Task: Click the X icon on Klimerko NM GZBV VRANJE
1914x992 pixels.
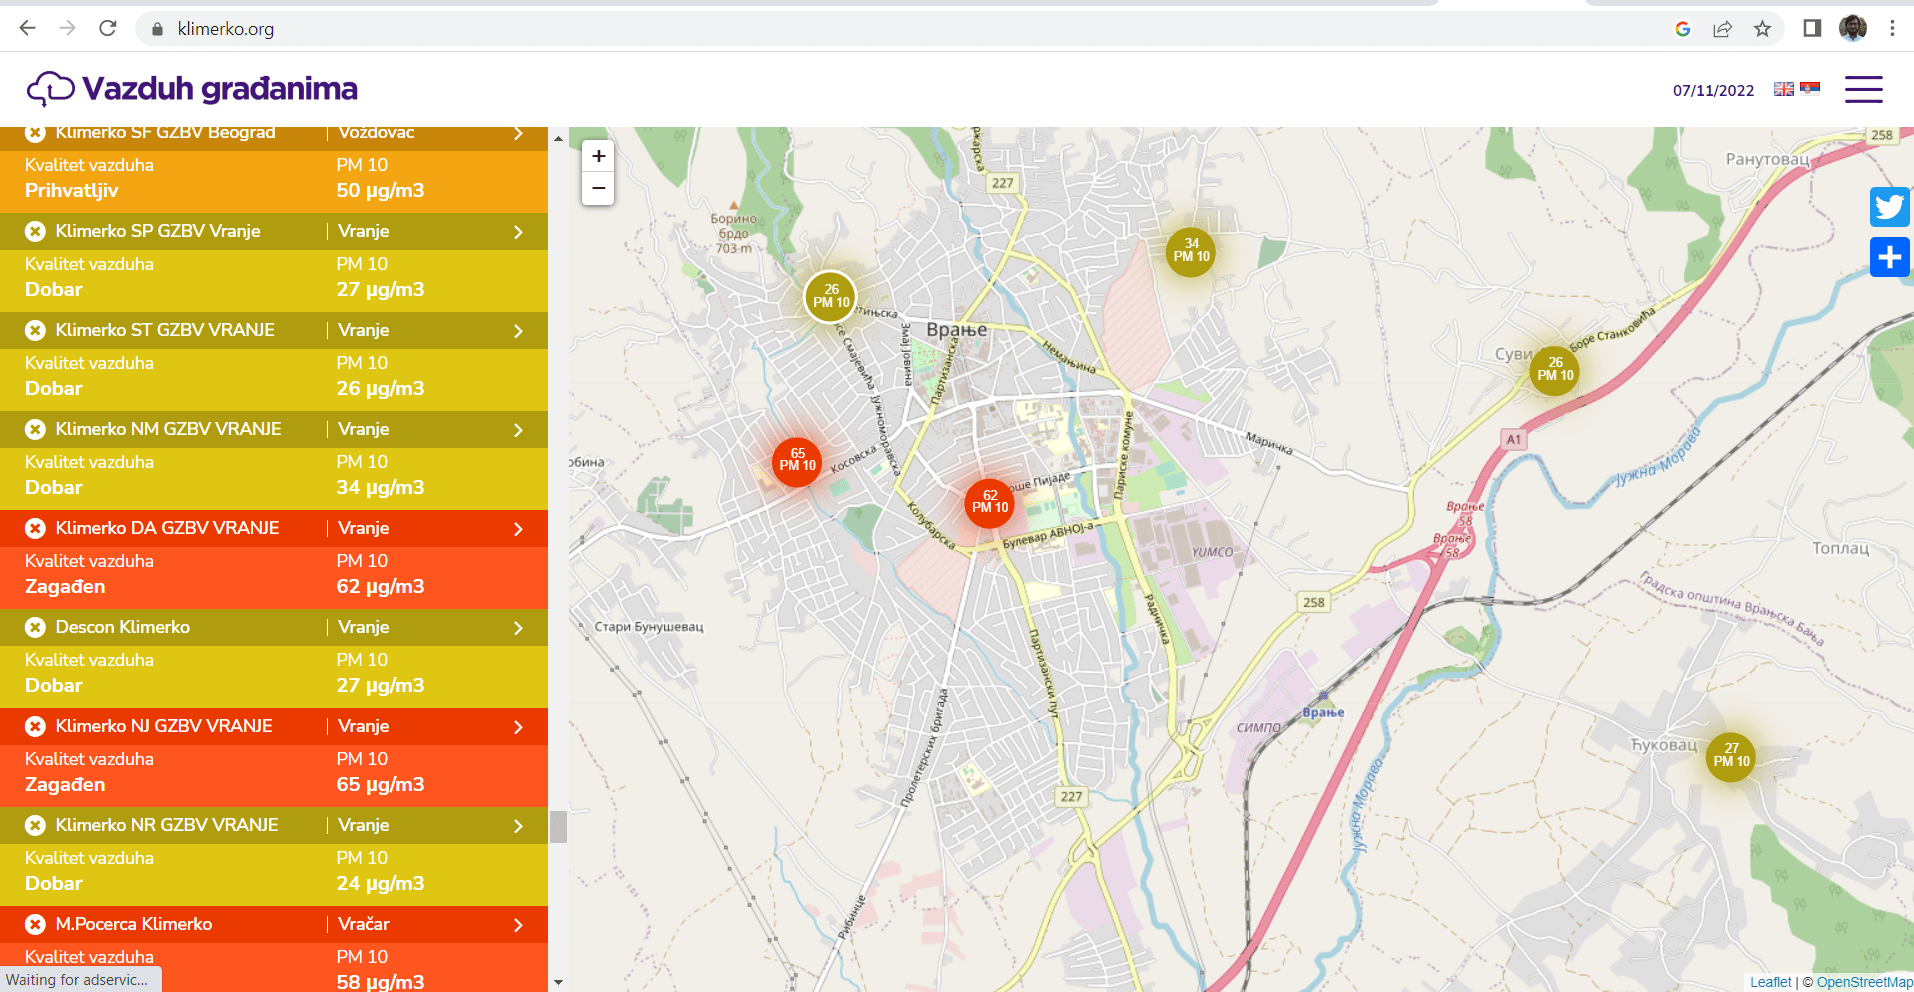Action: coord(35,429)
